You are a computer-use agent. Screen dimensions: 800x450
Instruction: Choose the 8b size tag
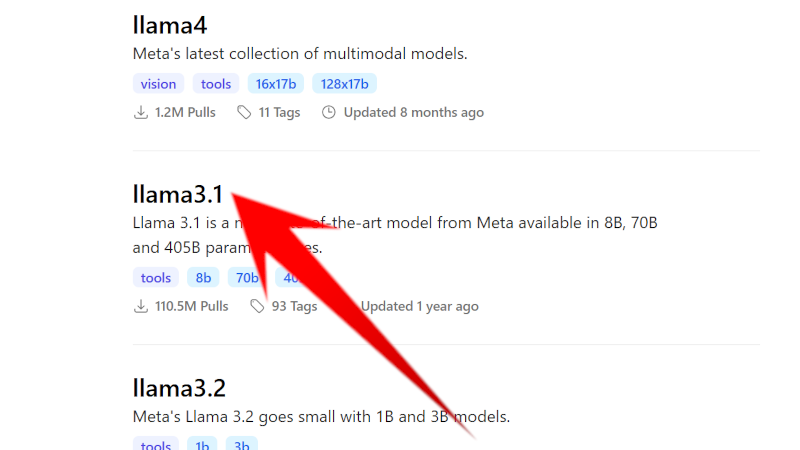click(204, 278)
